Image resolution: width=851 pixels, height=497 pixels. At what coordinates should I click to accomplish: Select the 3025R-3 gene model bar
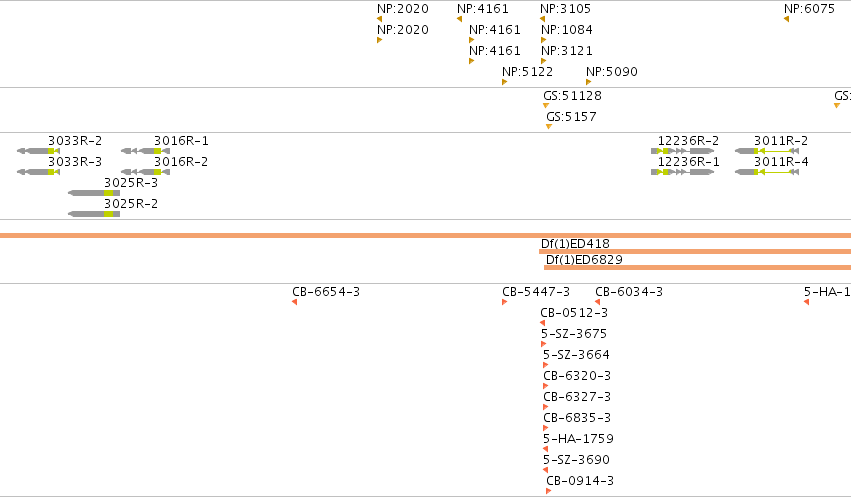[x=94, y=193]
